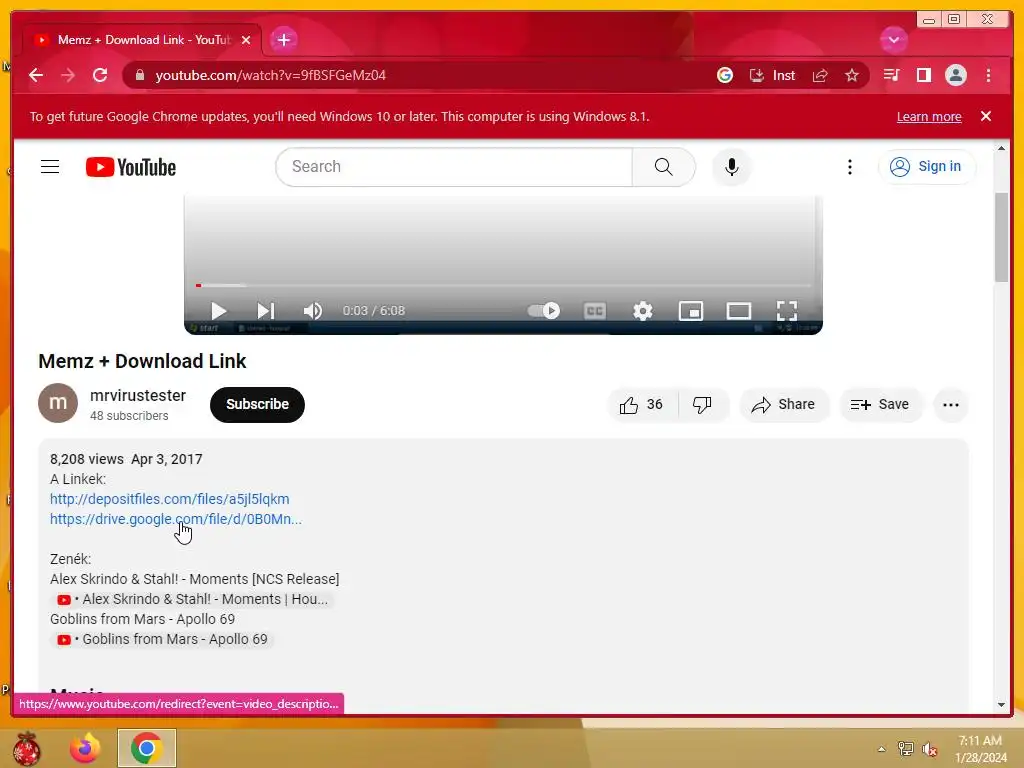Click the scrollbar up arrow

pyautogui.click(x=1001, y=148)
